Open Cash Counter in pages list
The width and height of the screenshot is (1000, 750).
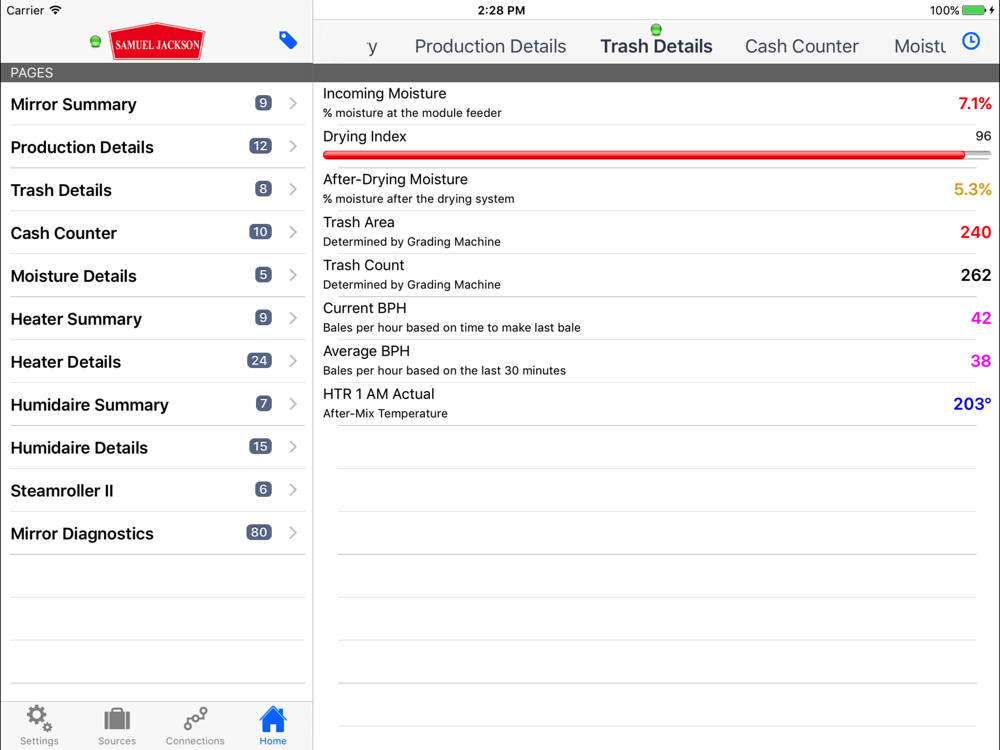click(157, 233)
